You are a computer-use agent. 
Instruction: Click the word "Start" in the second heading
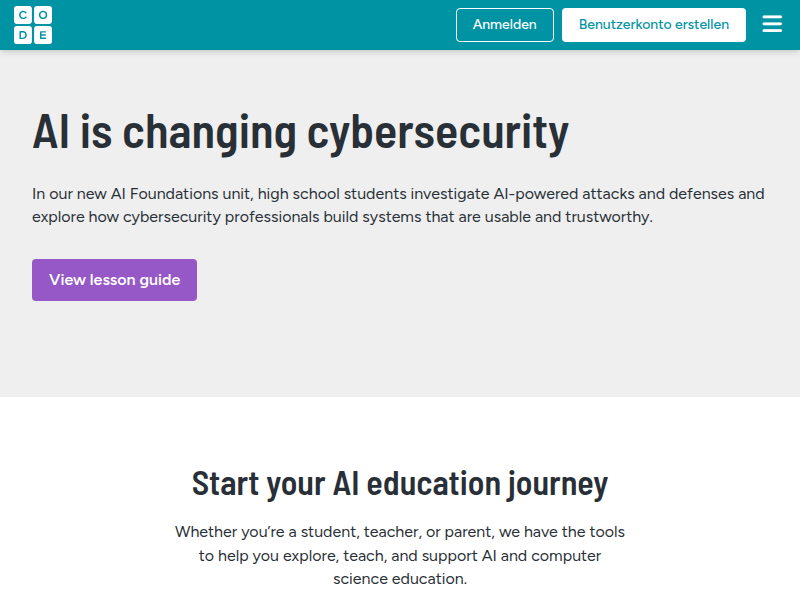coord(225,483)
